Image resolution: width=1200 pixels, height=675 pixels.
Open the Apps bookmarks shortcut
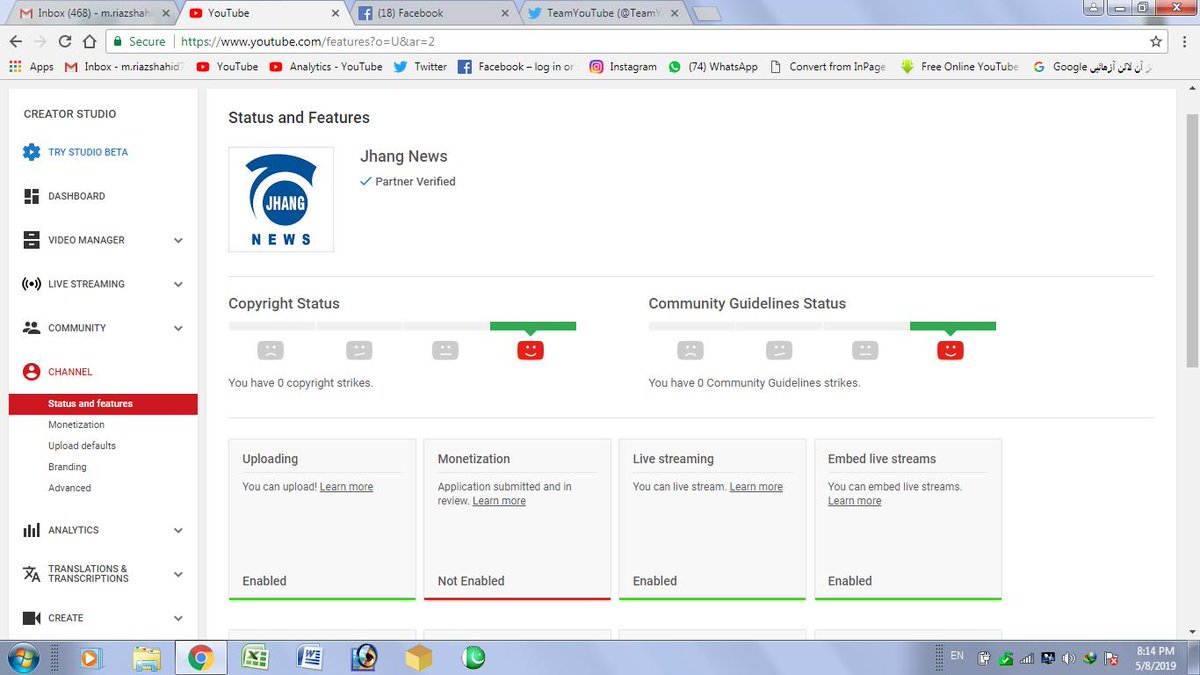(31, 67)
